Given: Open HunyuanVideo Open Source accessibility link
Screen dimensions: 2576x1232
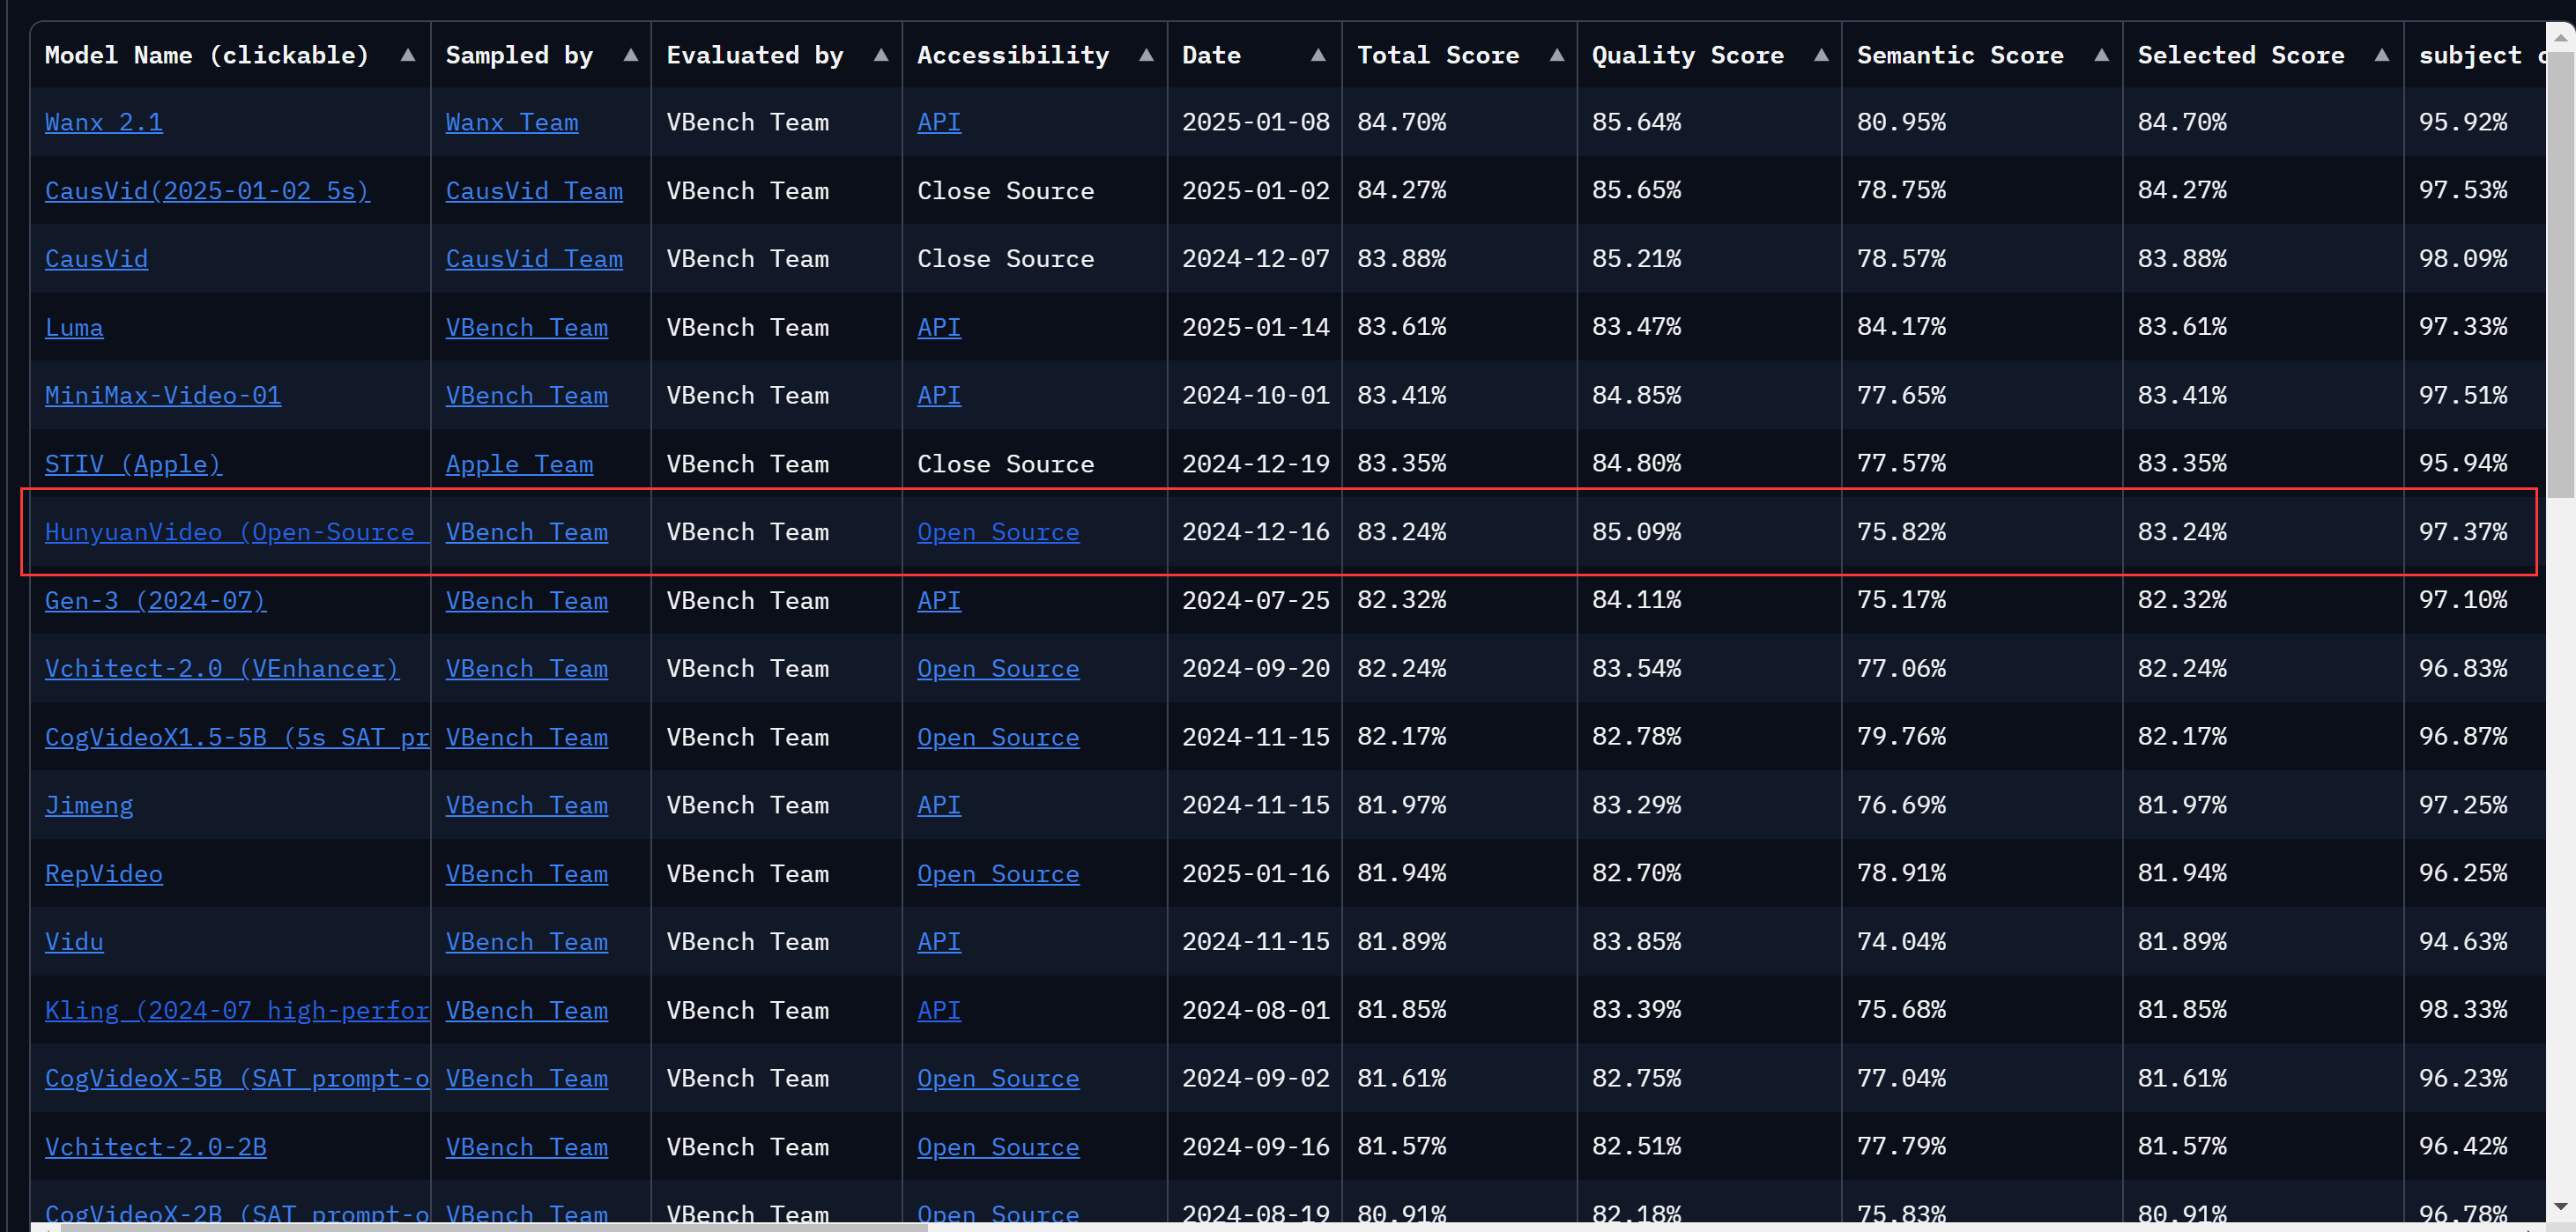Looking at the screenshot, I should (x=997, y=532).
